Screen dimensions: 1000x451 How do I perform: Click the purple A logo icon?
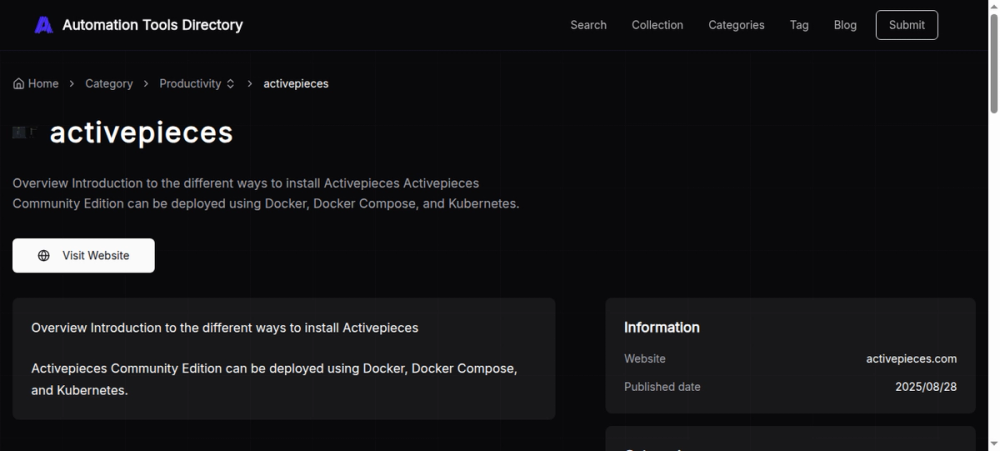click(43, 25)
